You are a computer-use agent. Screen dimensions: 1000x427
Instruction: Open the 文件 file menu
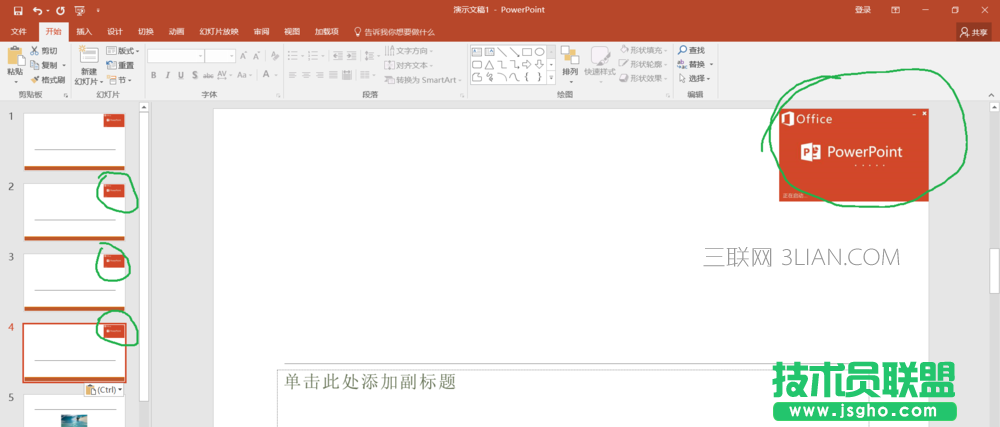coord(18,32)
